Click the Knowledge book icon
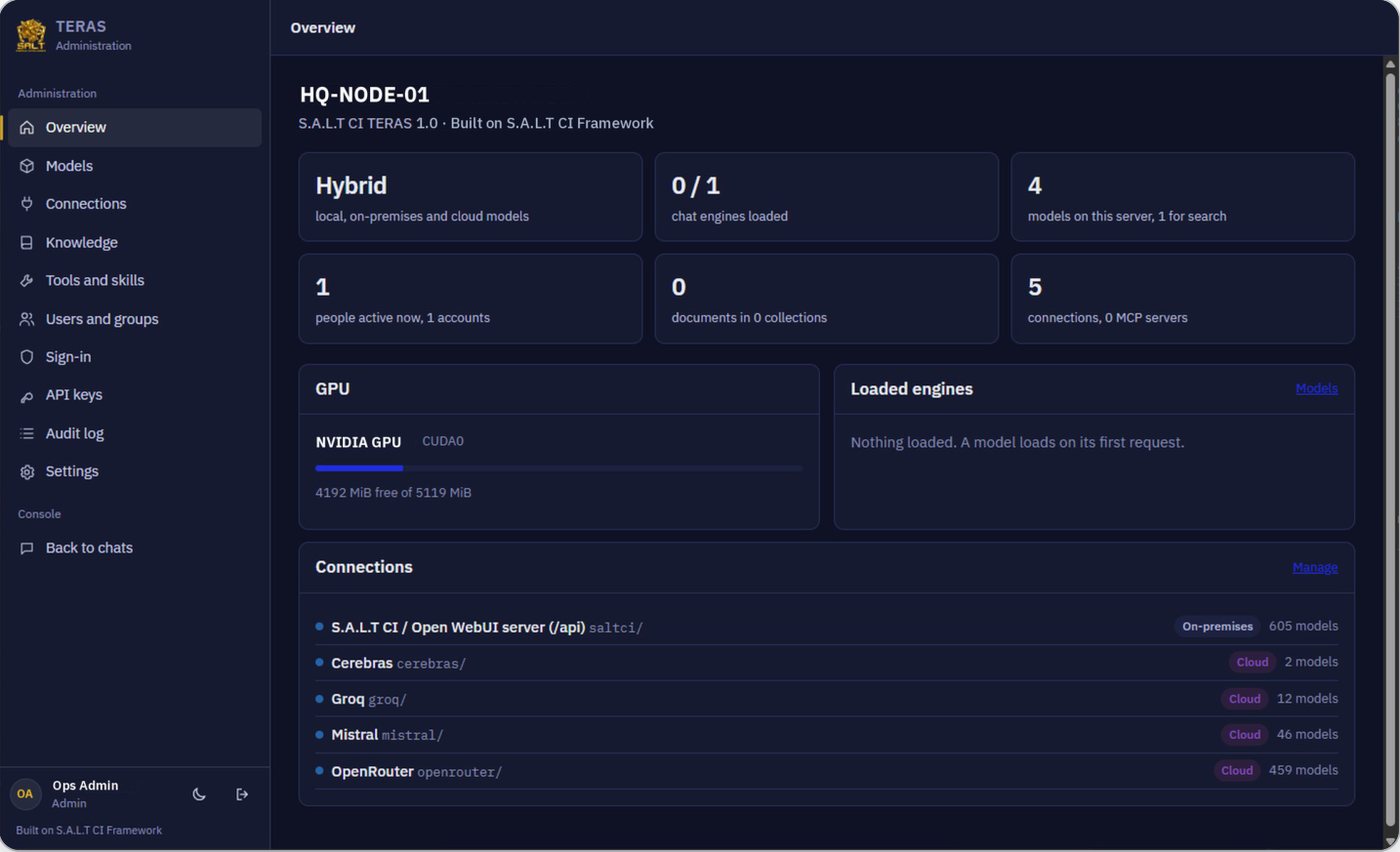The height and width of the screenshot is (852, 1400). [x=27, y=242]
